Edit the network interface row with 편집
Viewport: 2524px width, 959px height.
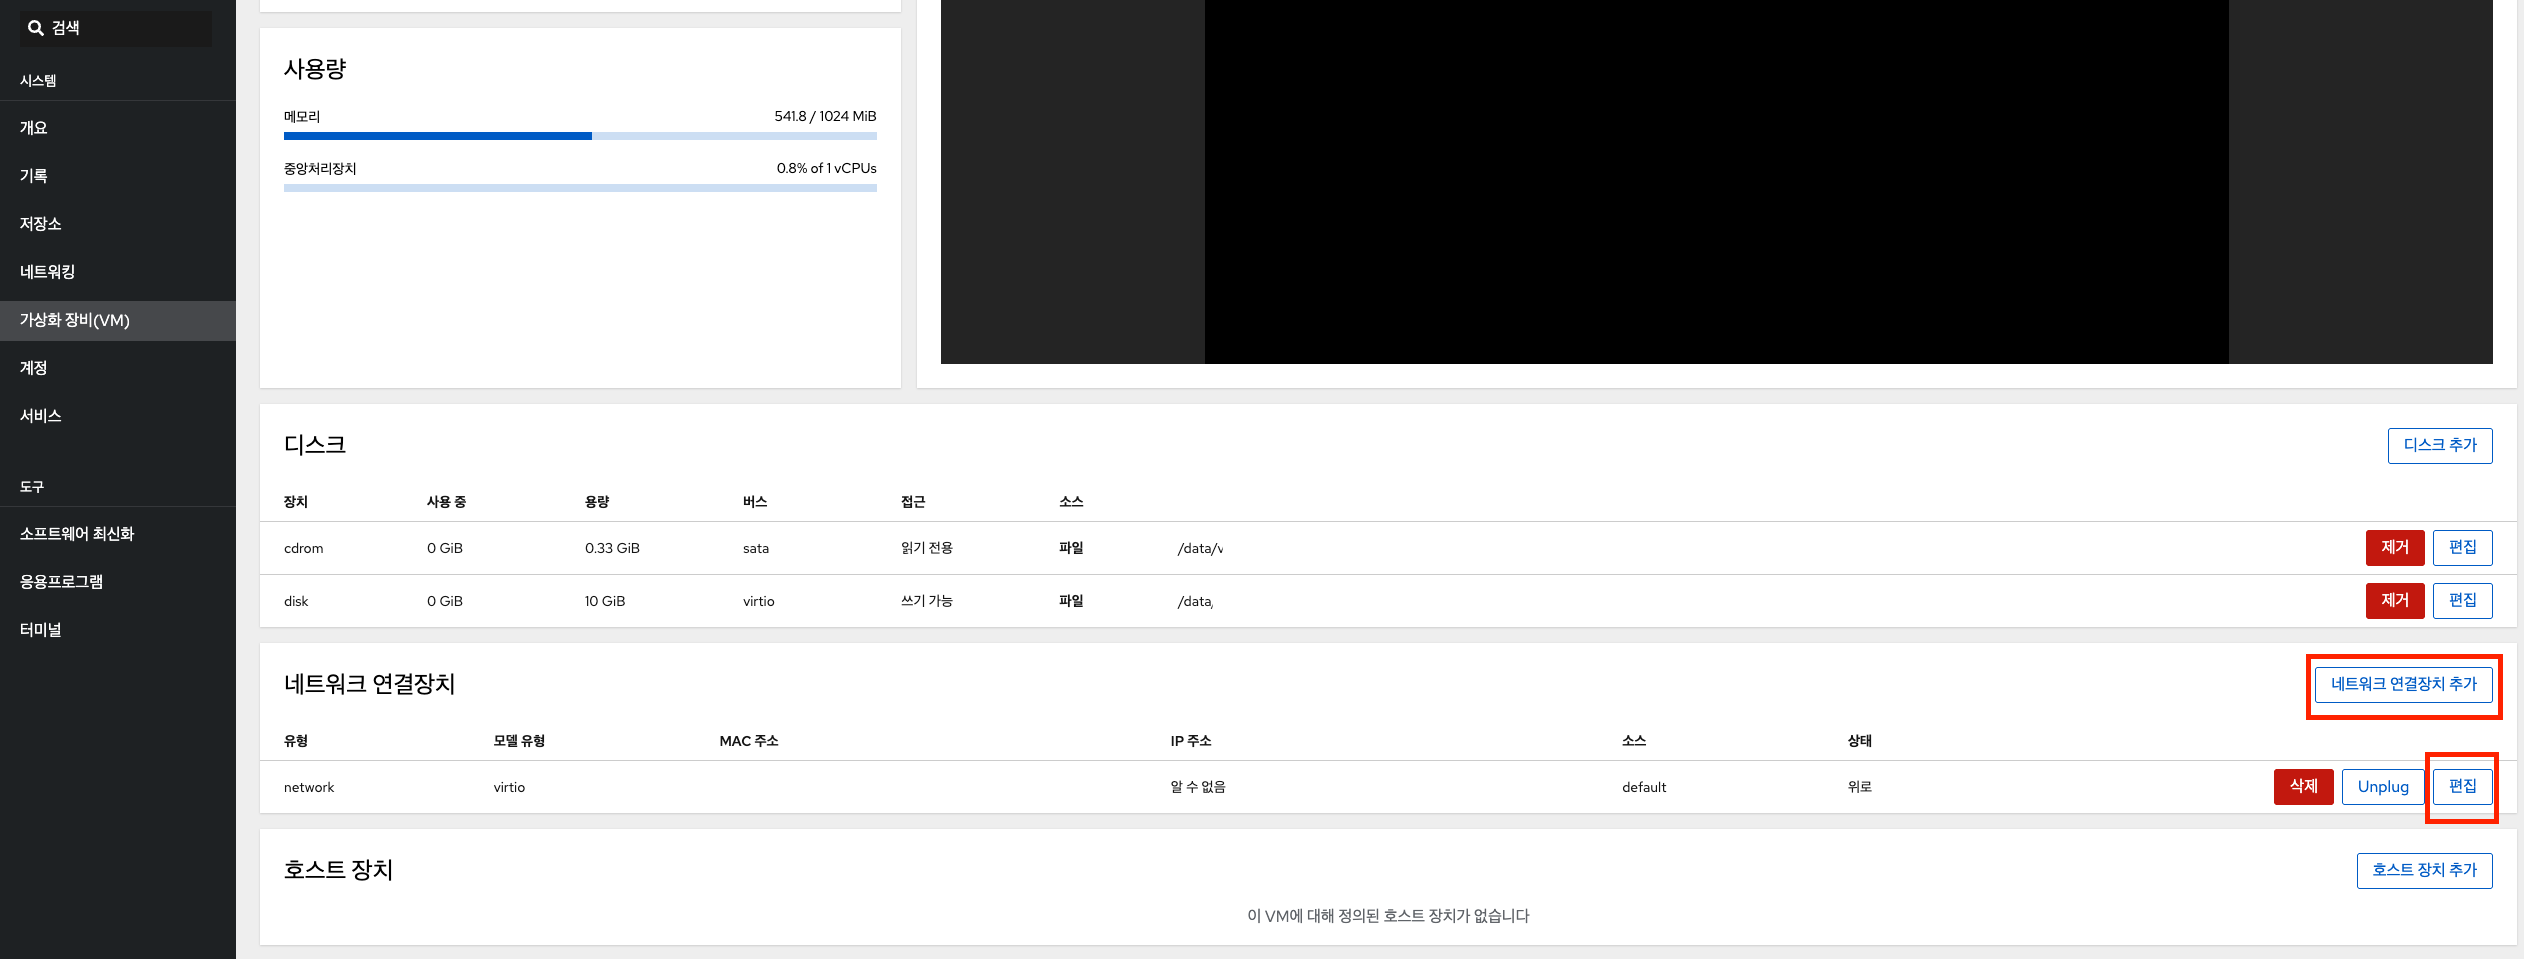2462,787
